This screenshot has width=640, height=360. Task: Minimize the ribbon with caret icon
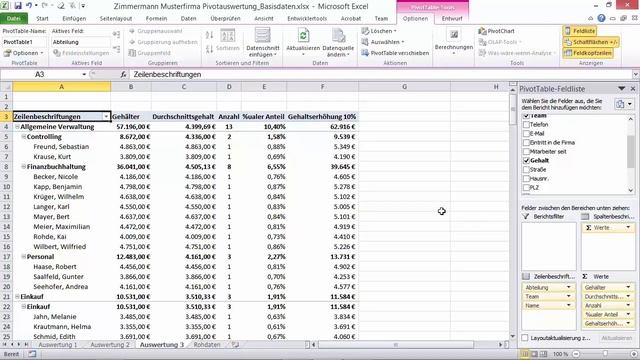coord(590,18)
